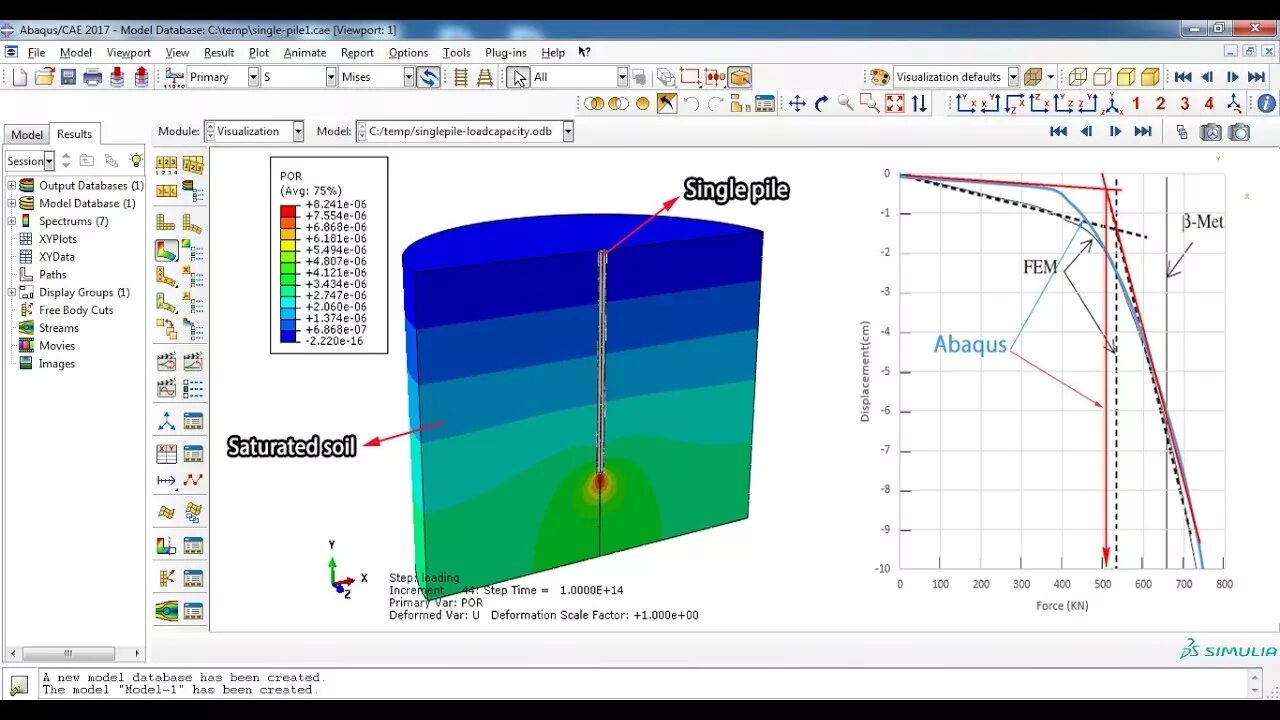1280x720 pixels.
Task: Click the Print icon in toolbar
Action: pyautogui.click(x=92, y=77)
